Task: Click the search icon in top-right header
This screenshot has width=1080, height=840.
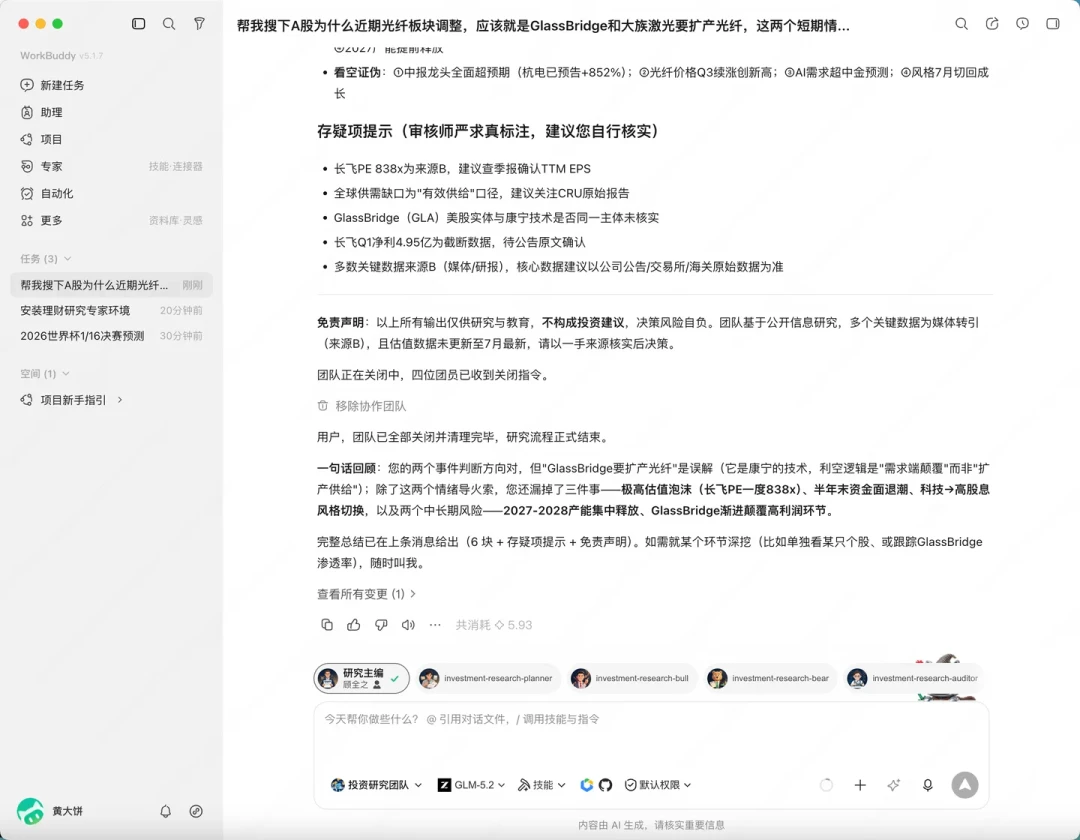Action: (x=962, y=24)
